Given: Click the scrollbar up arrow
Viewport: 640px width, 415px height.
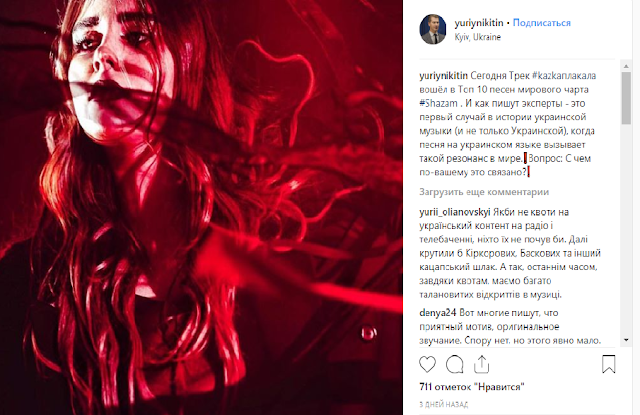Looking at the screenshot, I should click(x=626, y=66).
